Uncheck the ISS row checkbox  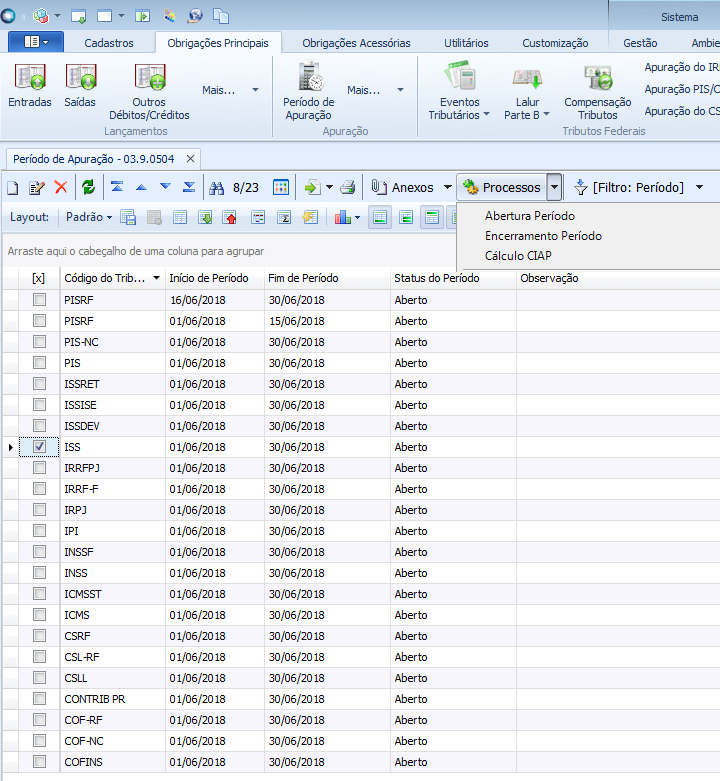coord(39,447)
